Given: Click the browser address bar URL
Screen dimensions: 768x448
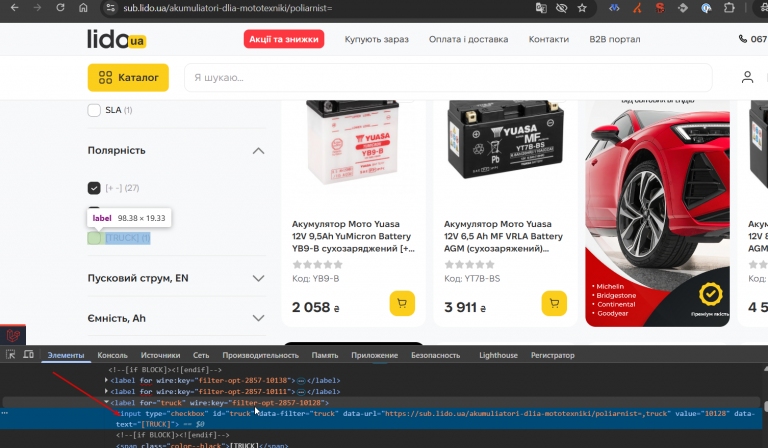Looking at the screenshot, I should pyautogui.click(x=228, y=8).
